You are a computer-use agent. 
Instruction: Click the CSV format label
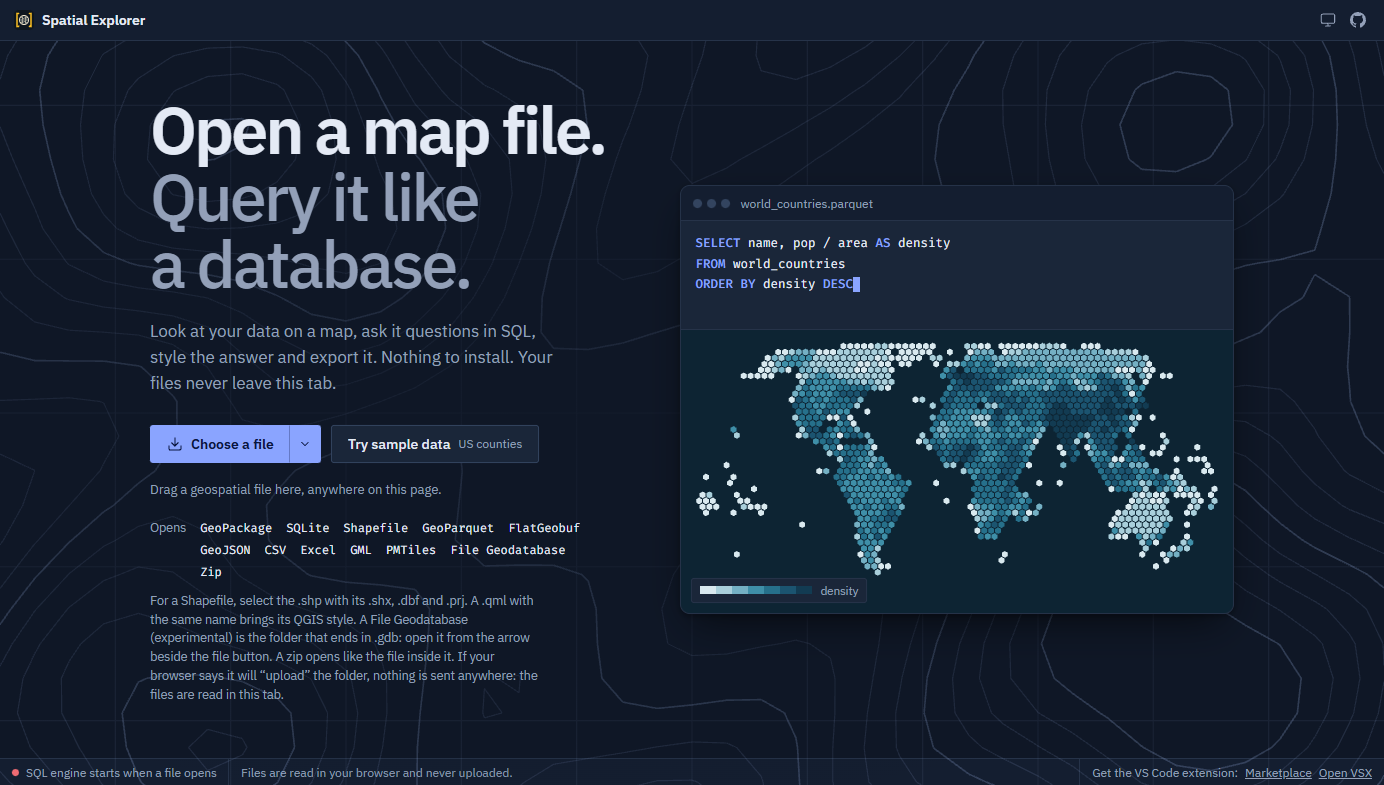[275, 550]
